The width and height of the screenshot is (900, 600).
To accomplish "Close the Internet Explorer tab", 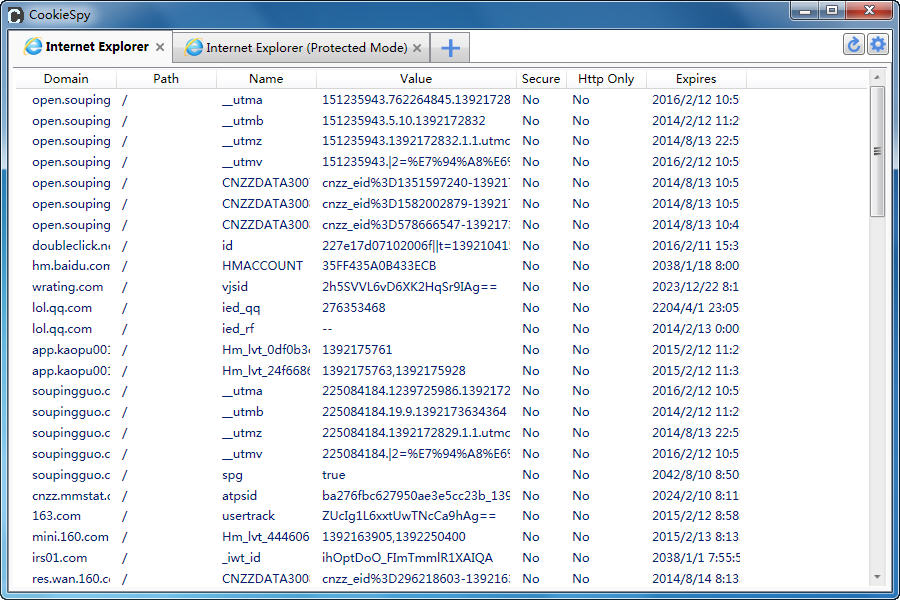I will pos(160,47).
